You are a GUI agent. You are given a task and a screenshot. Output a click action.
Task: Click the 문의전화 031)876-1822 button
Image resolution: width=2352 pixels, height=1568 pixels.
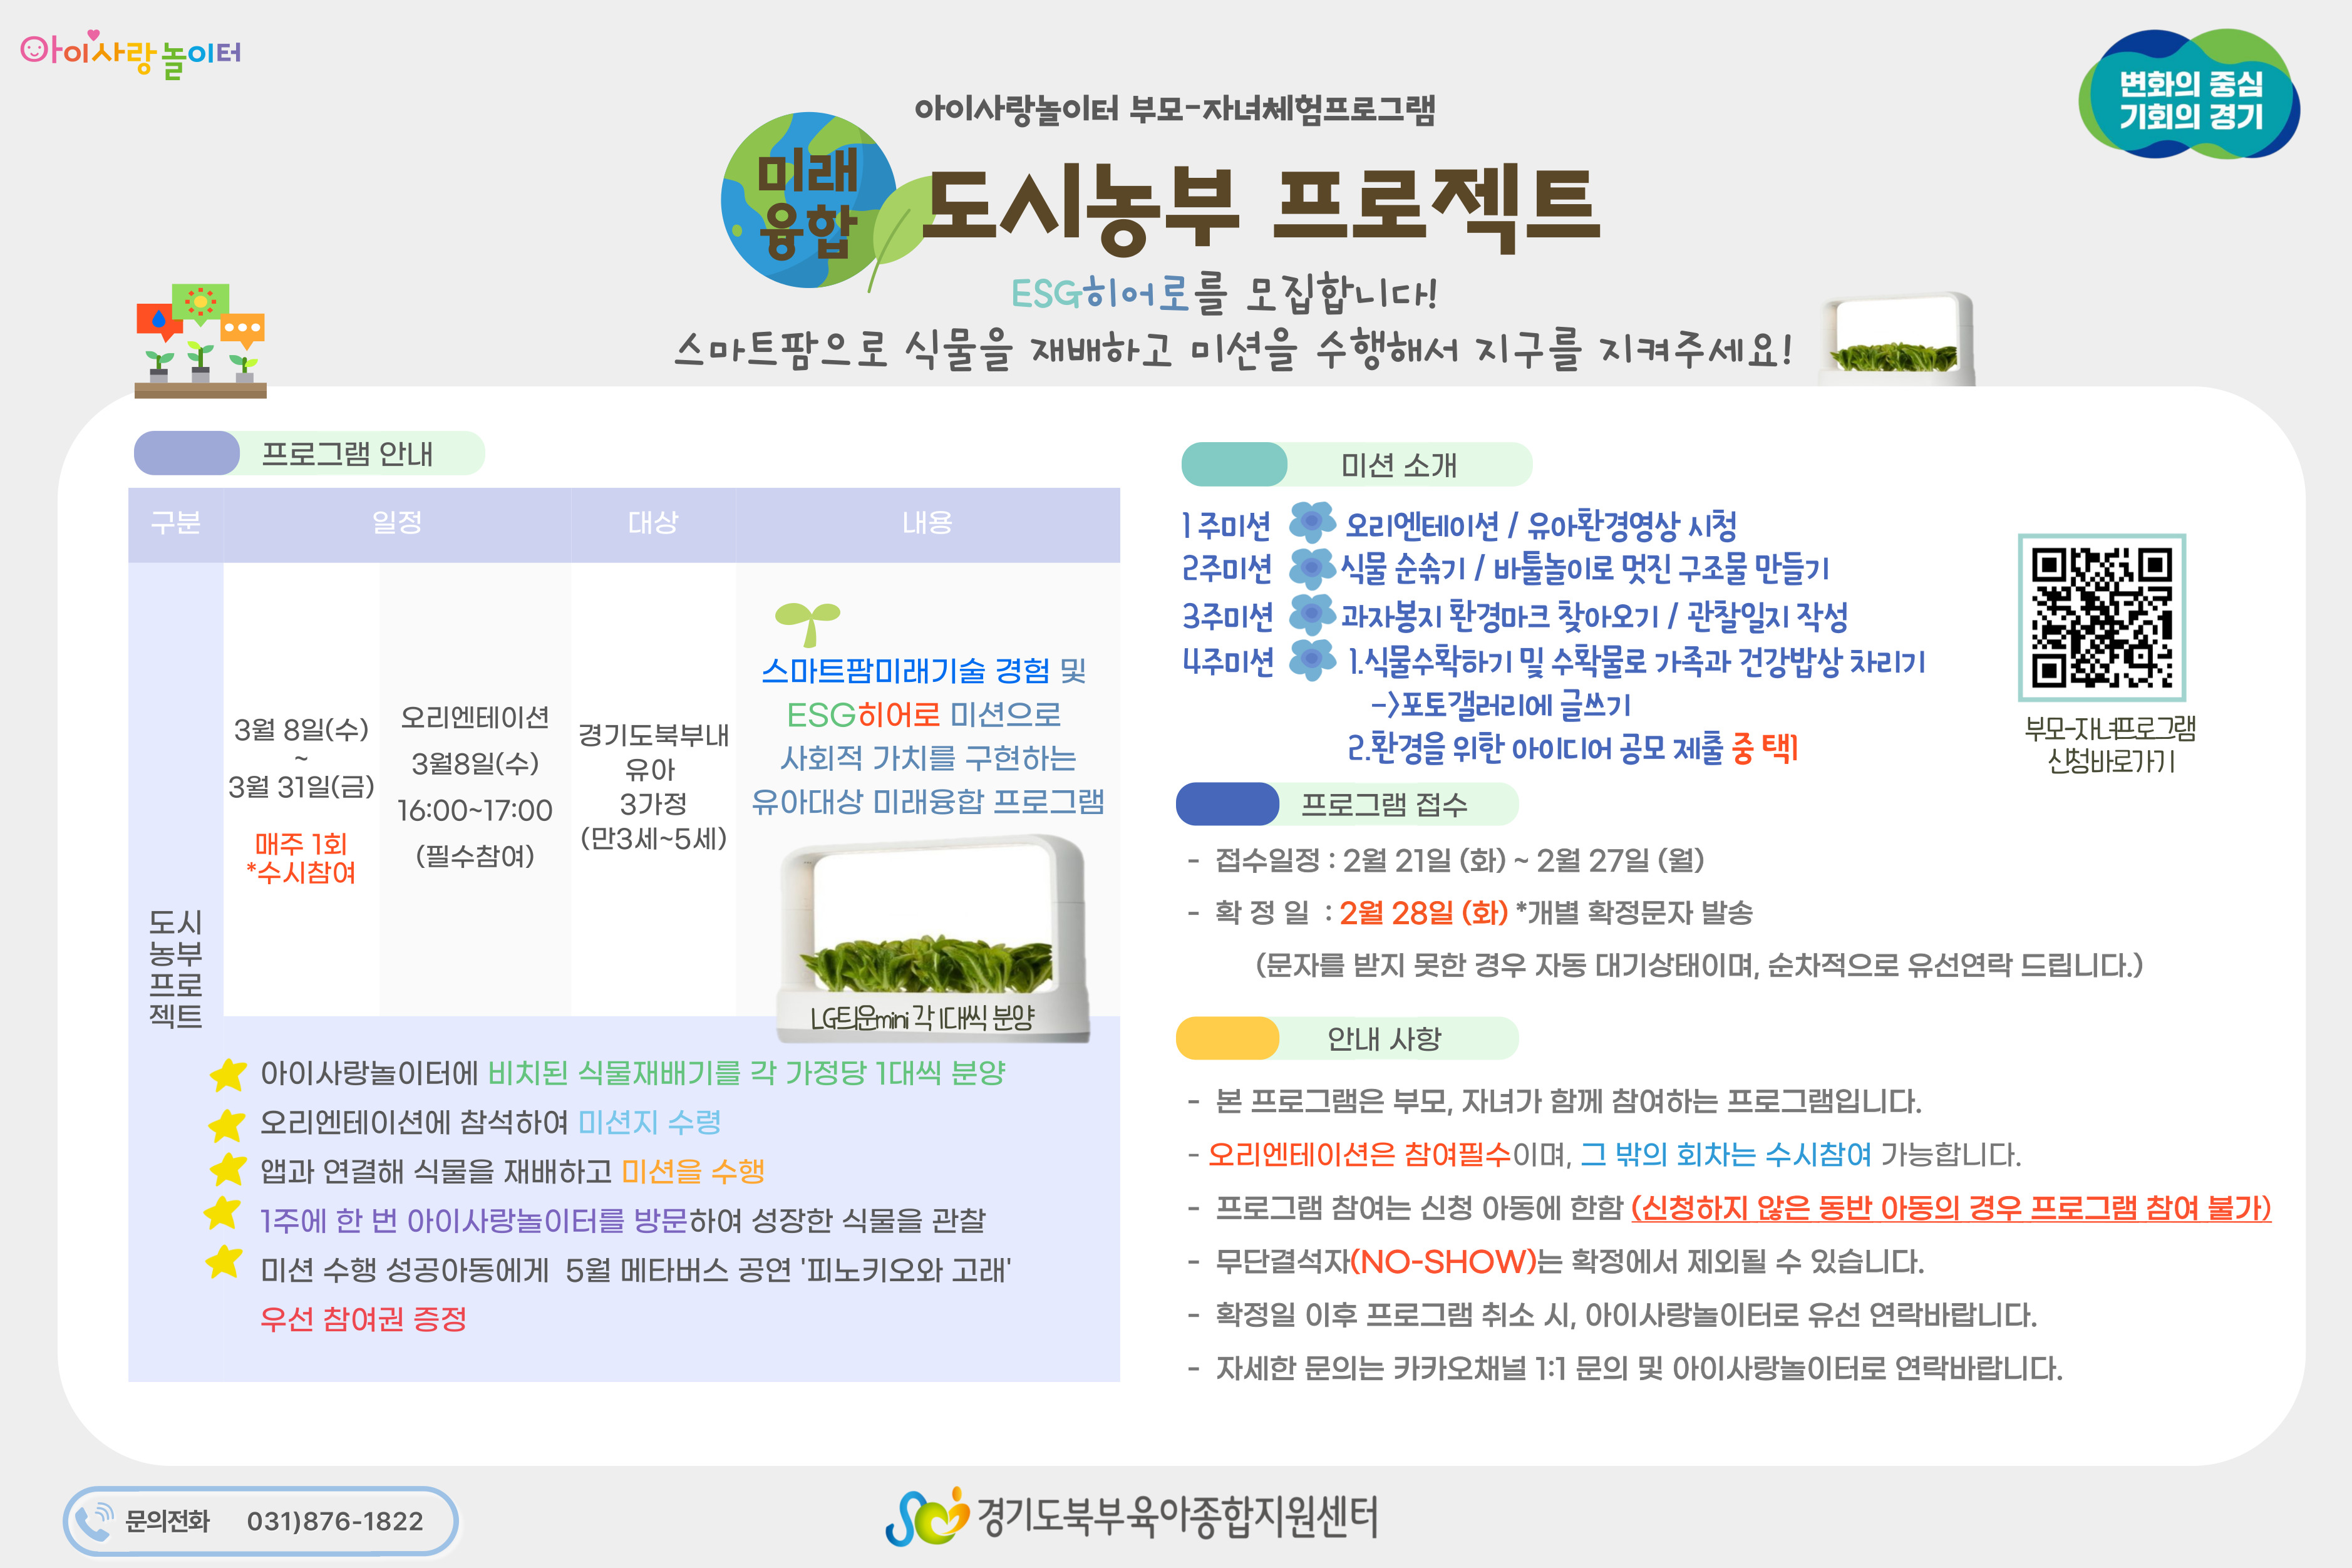[x=260, y=1520]
